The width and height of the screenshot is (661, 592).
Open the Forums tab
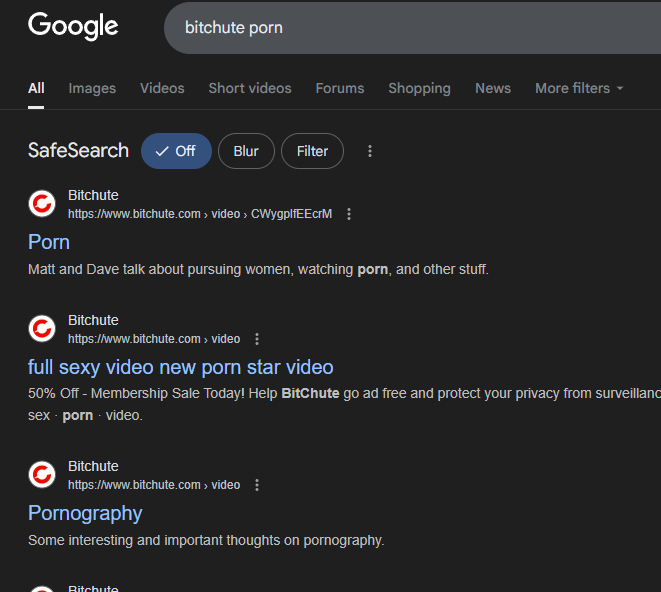(340, 88)
